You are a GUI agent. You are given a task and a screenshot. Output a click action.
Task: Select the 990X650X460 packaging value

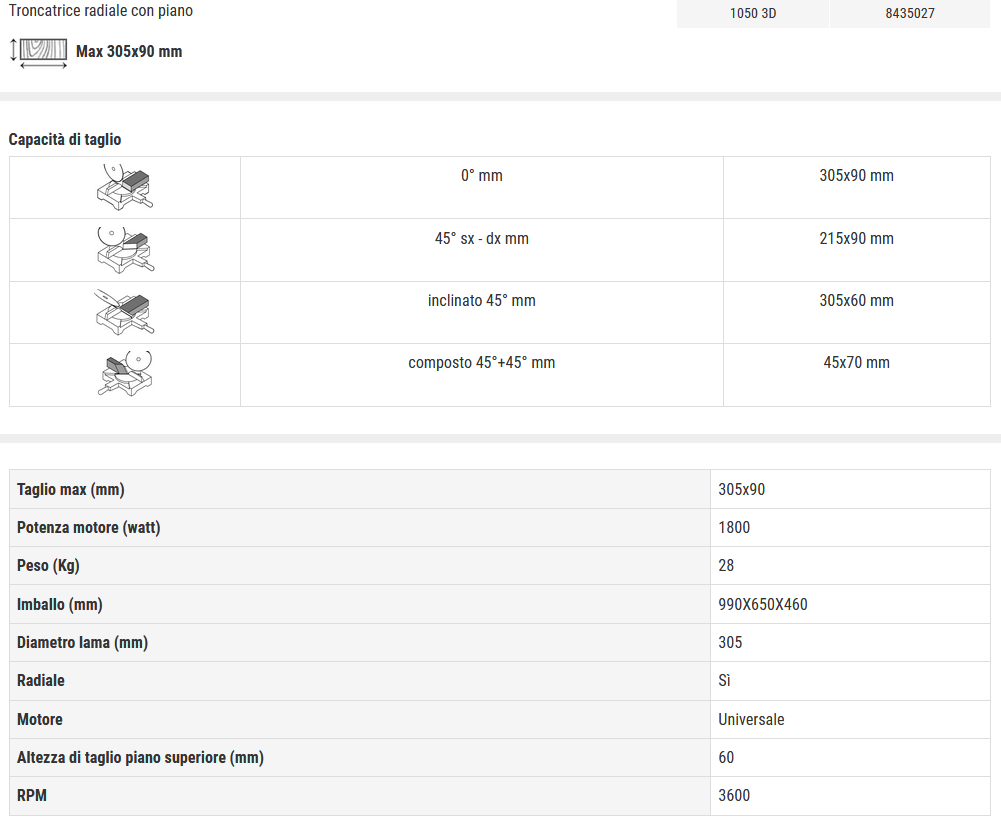[x=763, y=605]
